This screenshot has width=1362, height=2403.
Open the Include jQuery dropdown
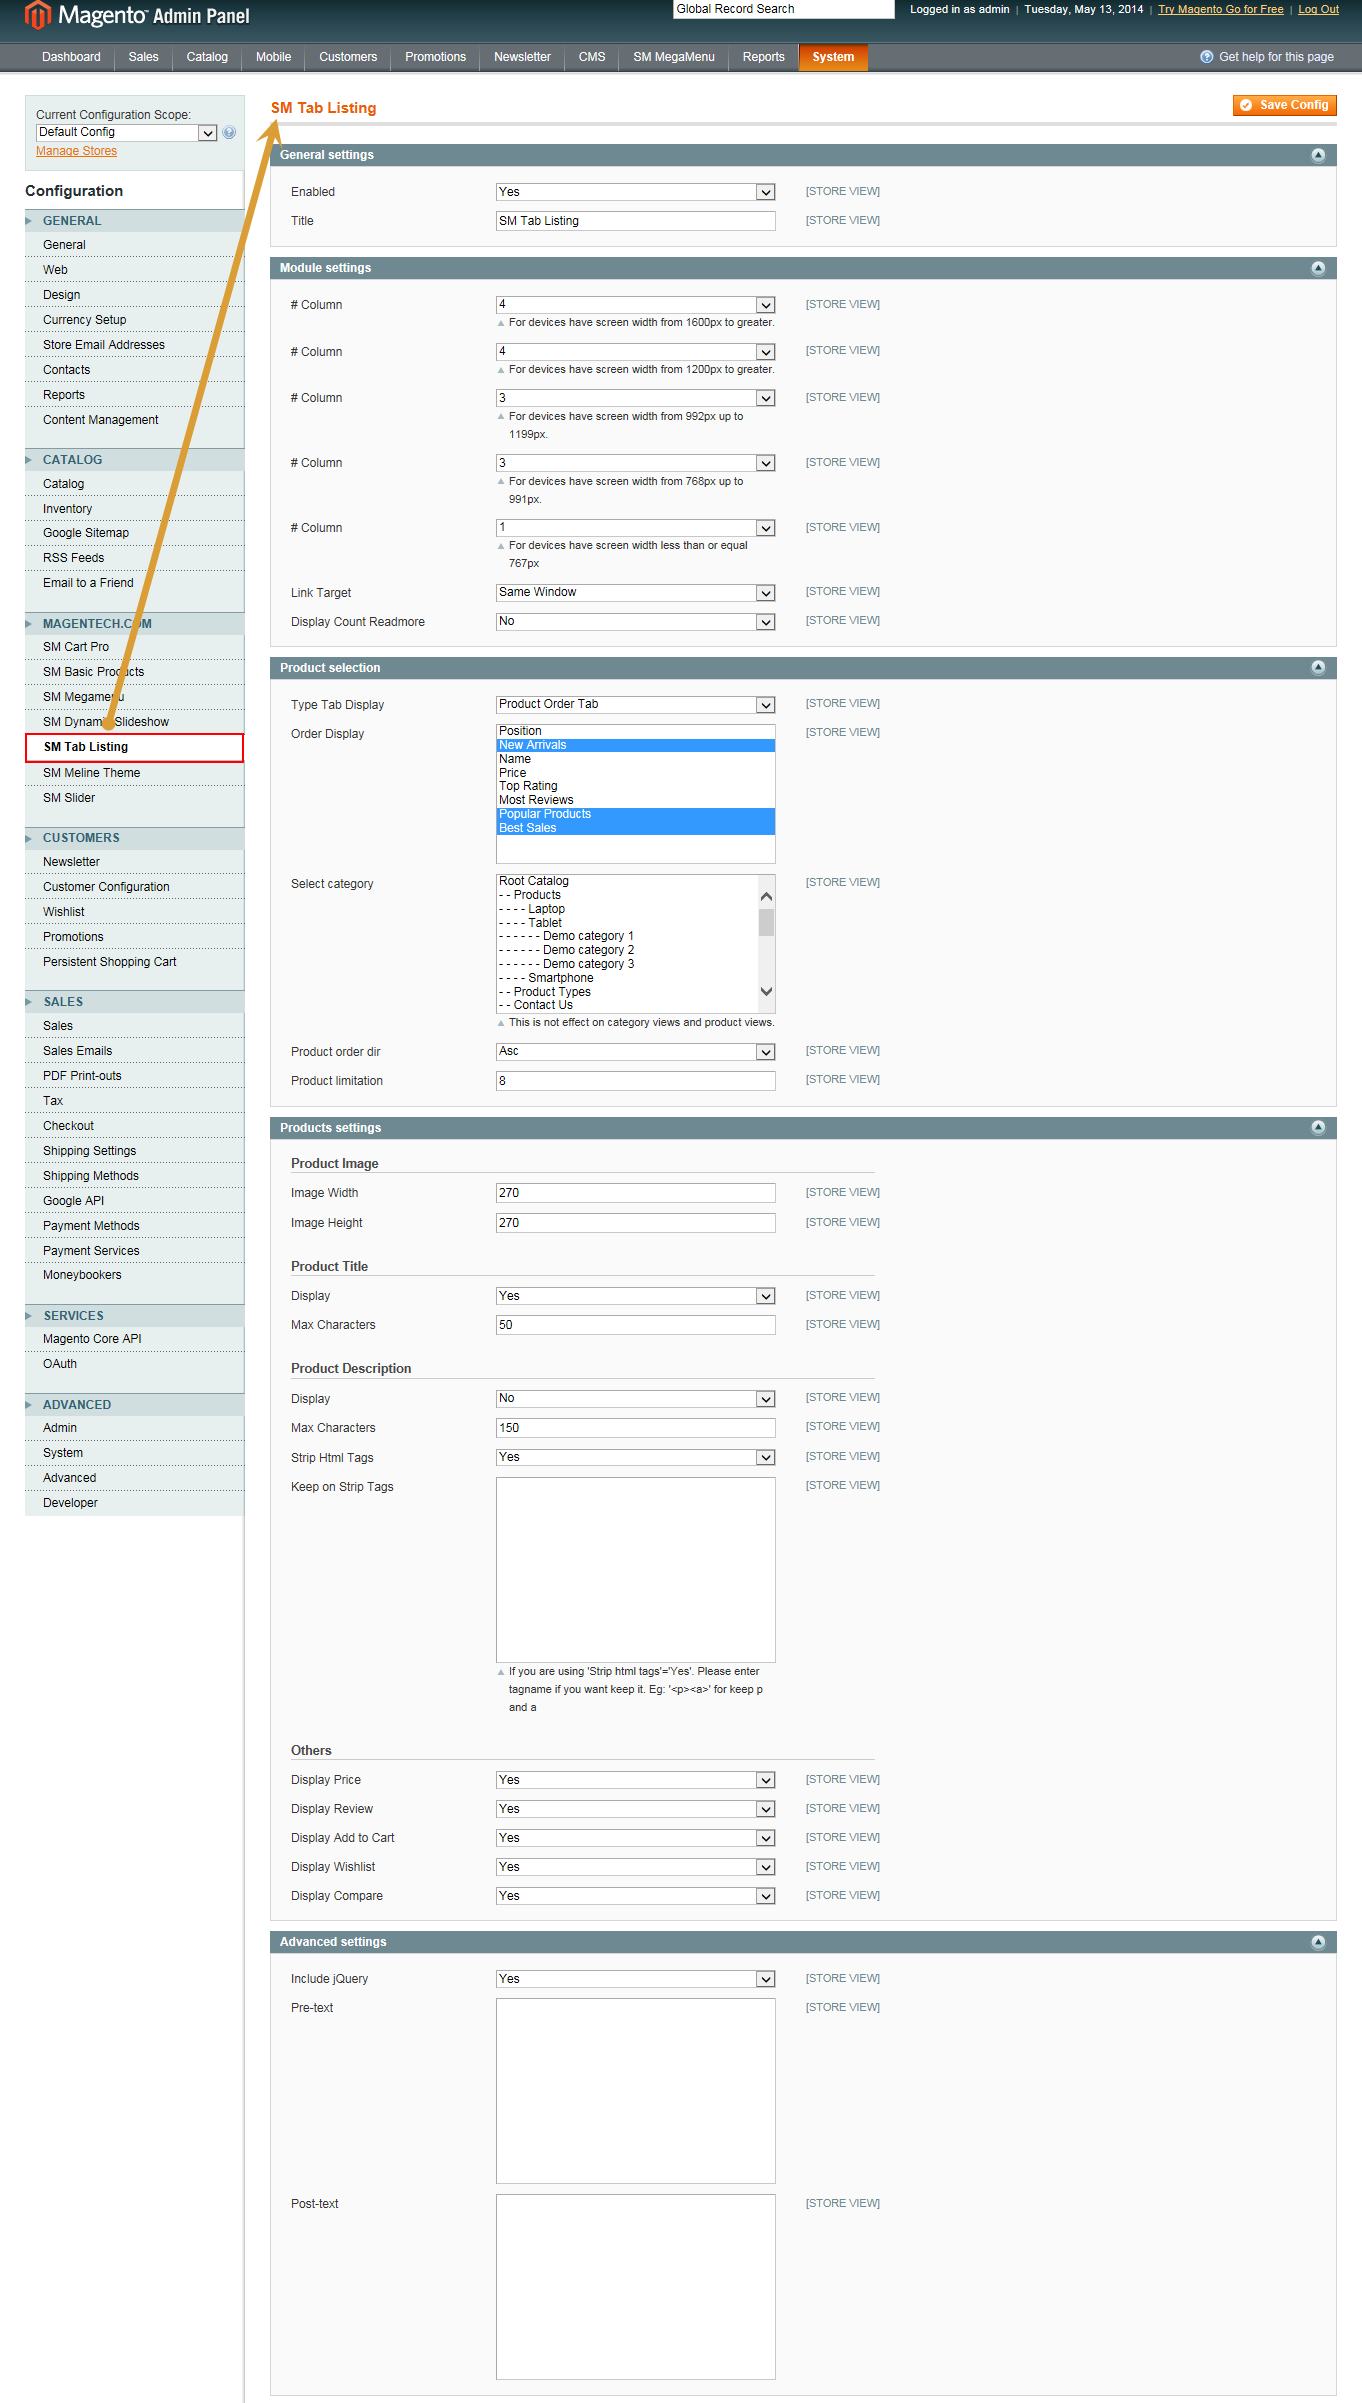636,1979
